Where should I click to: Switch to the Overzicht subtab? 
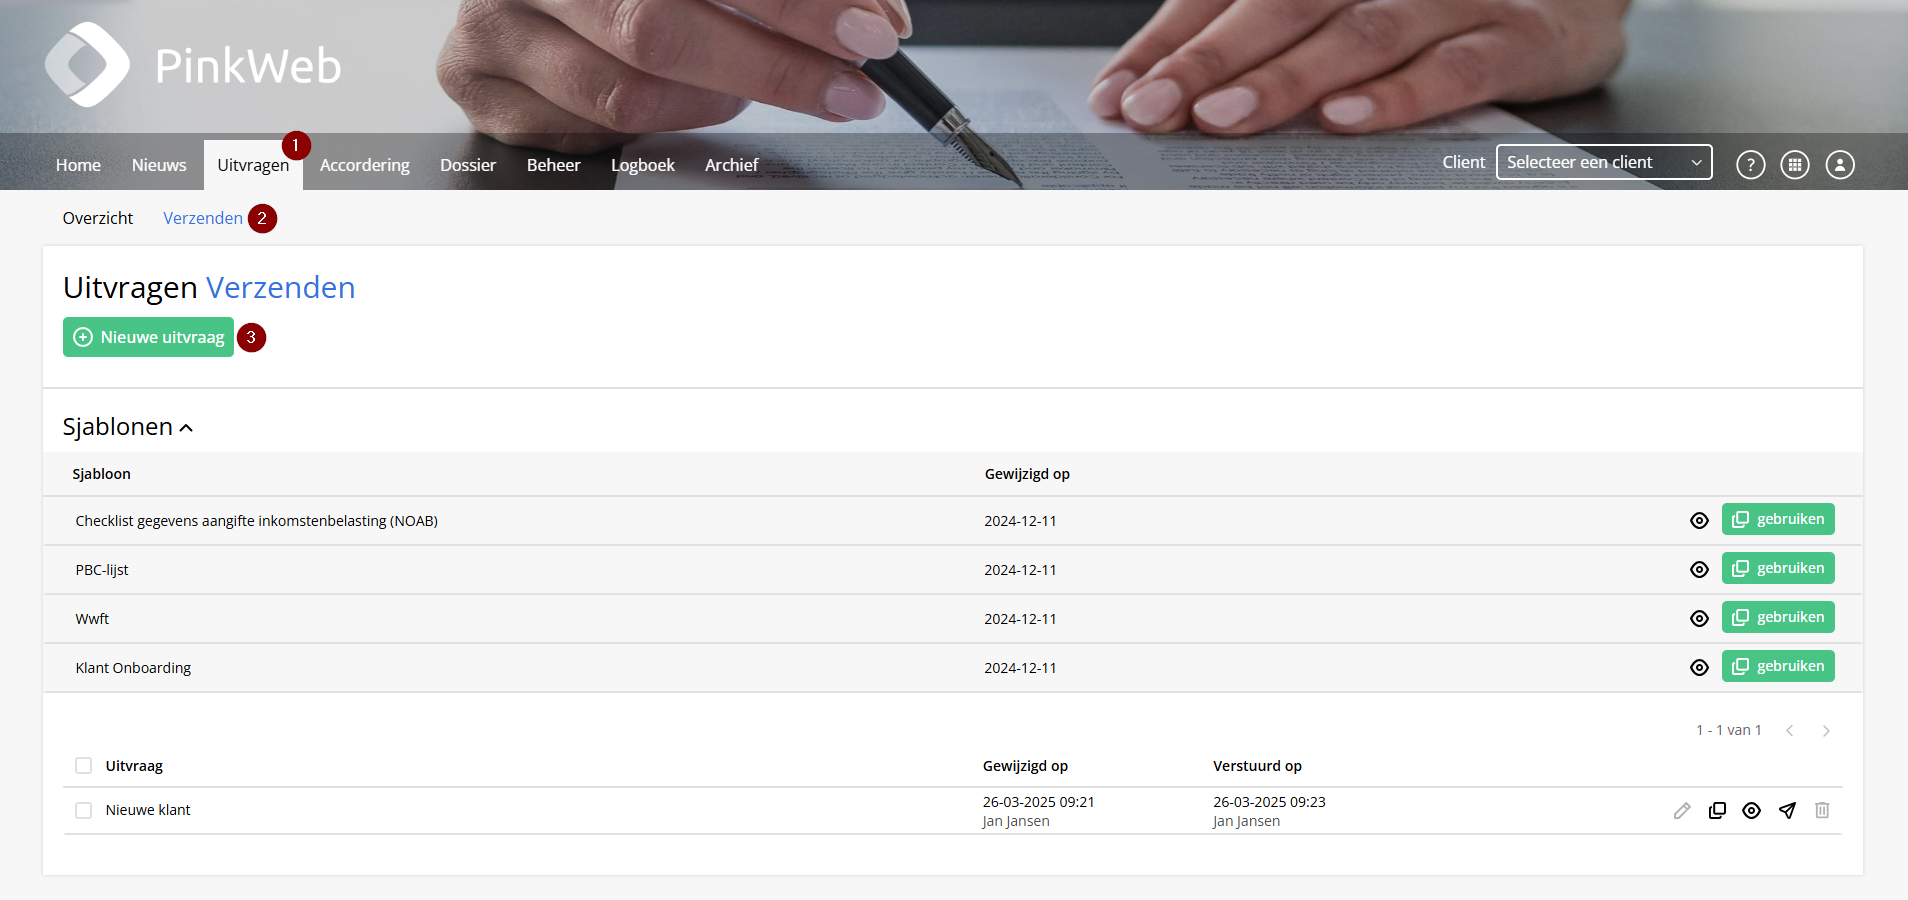[x=98, y=218]
